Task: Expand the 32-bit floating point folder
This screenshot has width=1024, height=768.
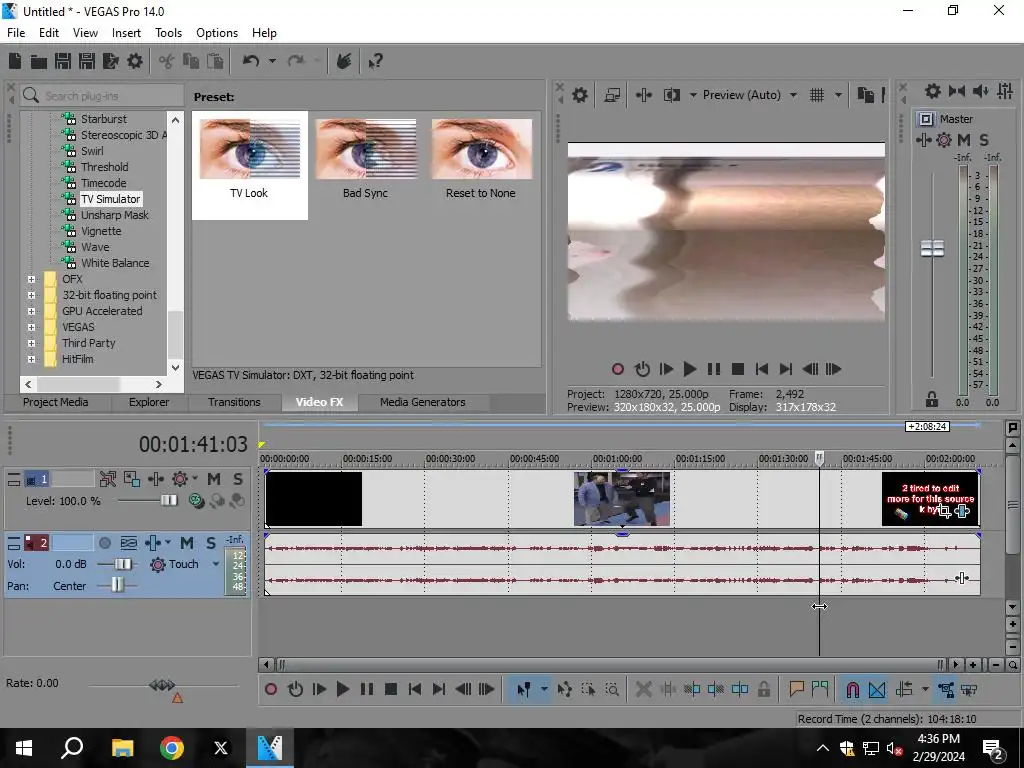Action: [x=31, y=295]
